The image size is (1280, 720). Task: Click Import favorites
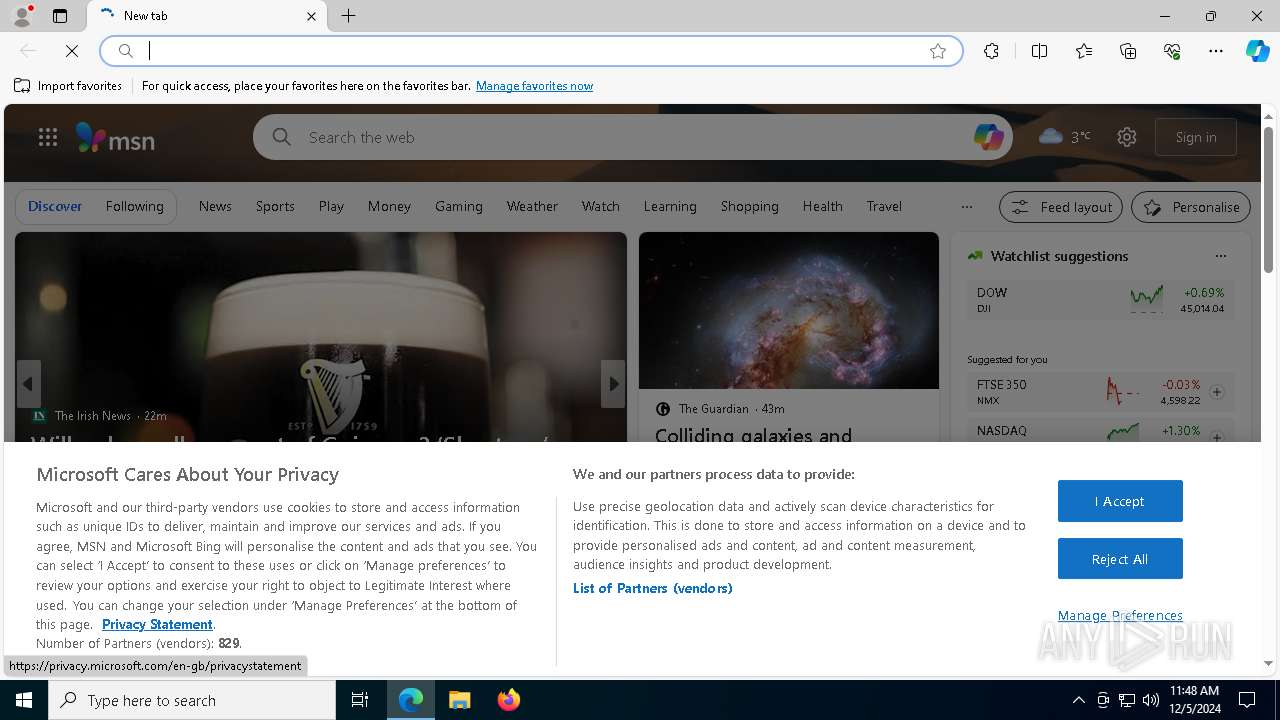pyautogui.click(x=68, y=86)
